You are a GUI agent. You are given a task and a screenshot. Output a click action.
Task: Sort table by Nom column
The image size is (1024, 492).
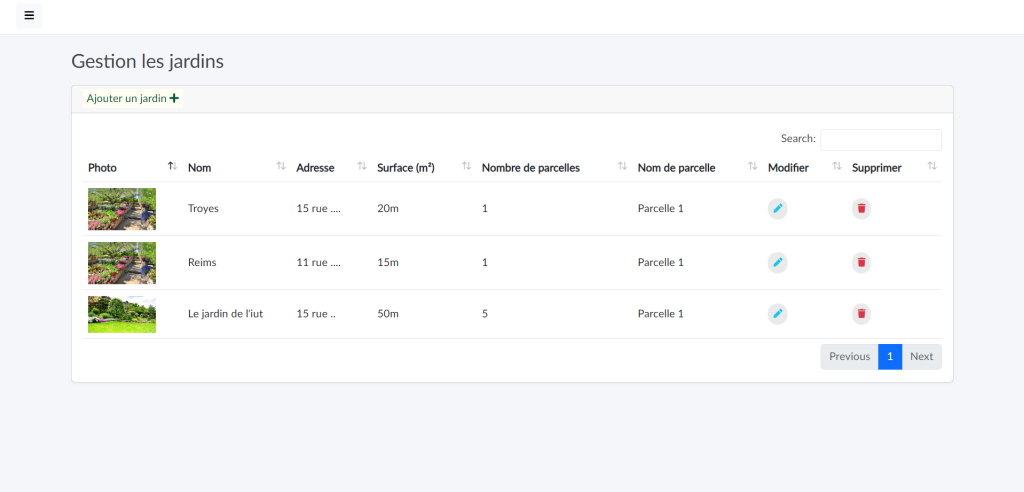tap(199, 168)
